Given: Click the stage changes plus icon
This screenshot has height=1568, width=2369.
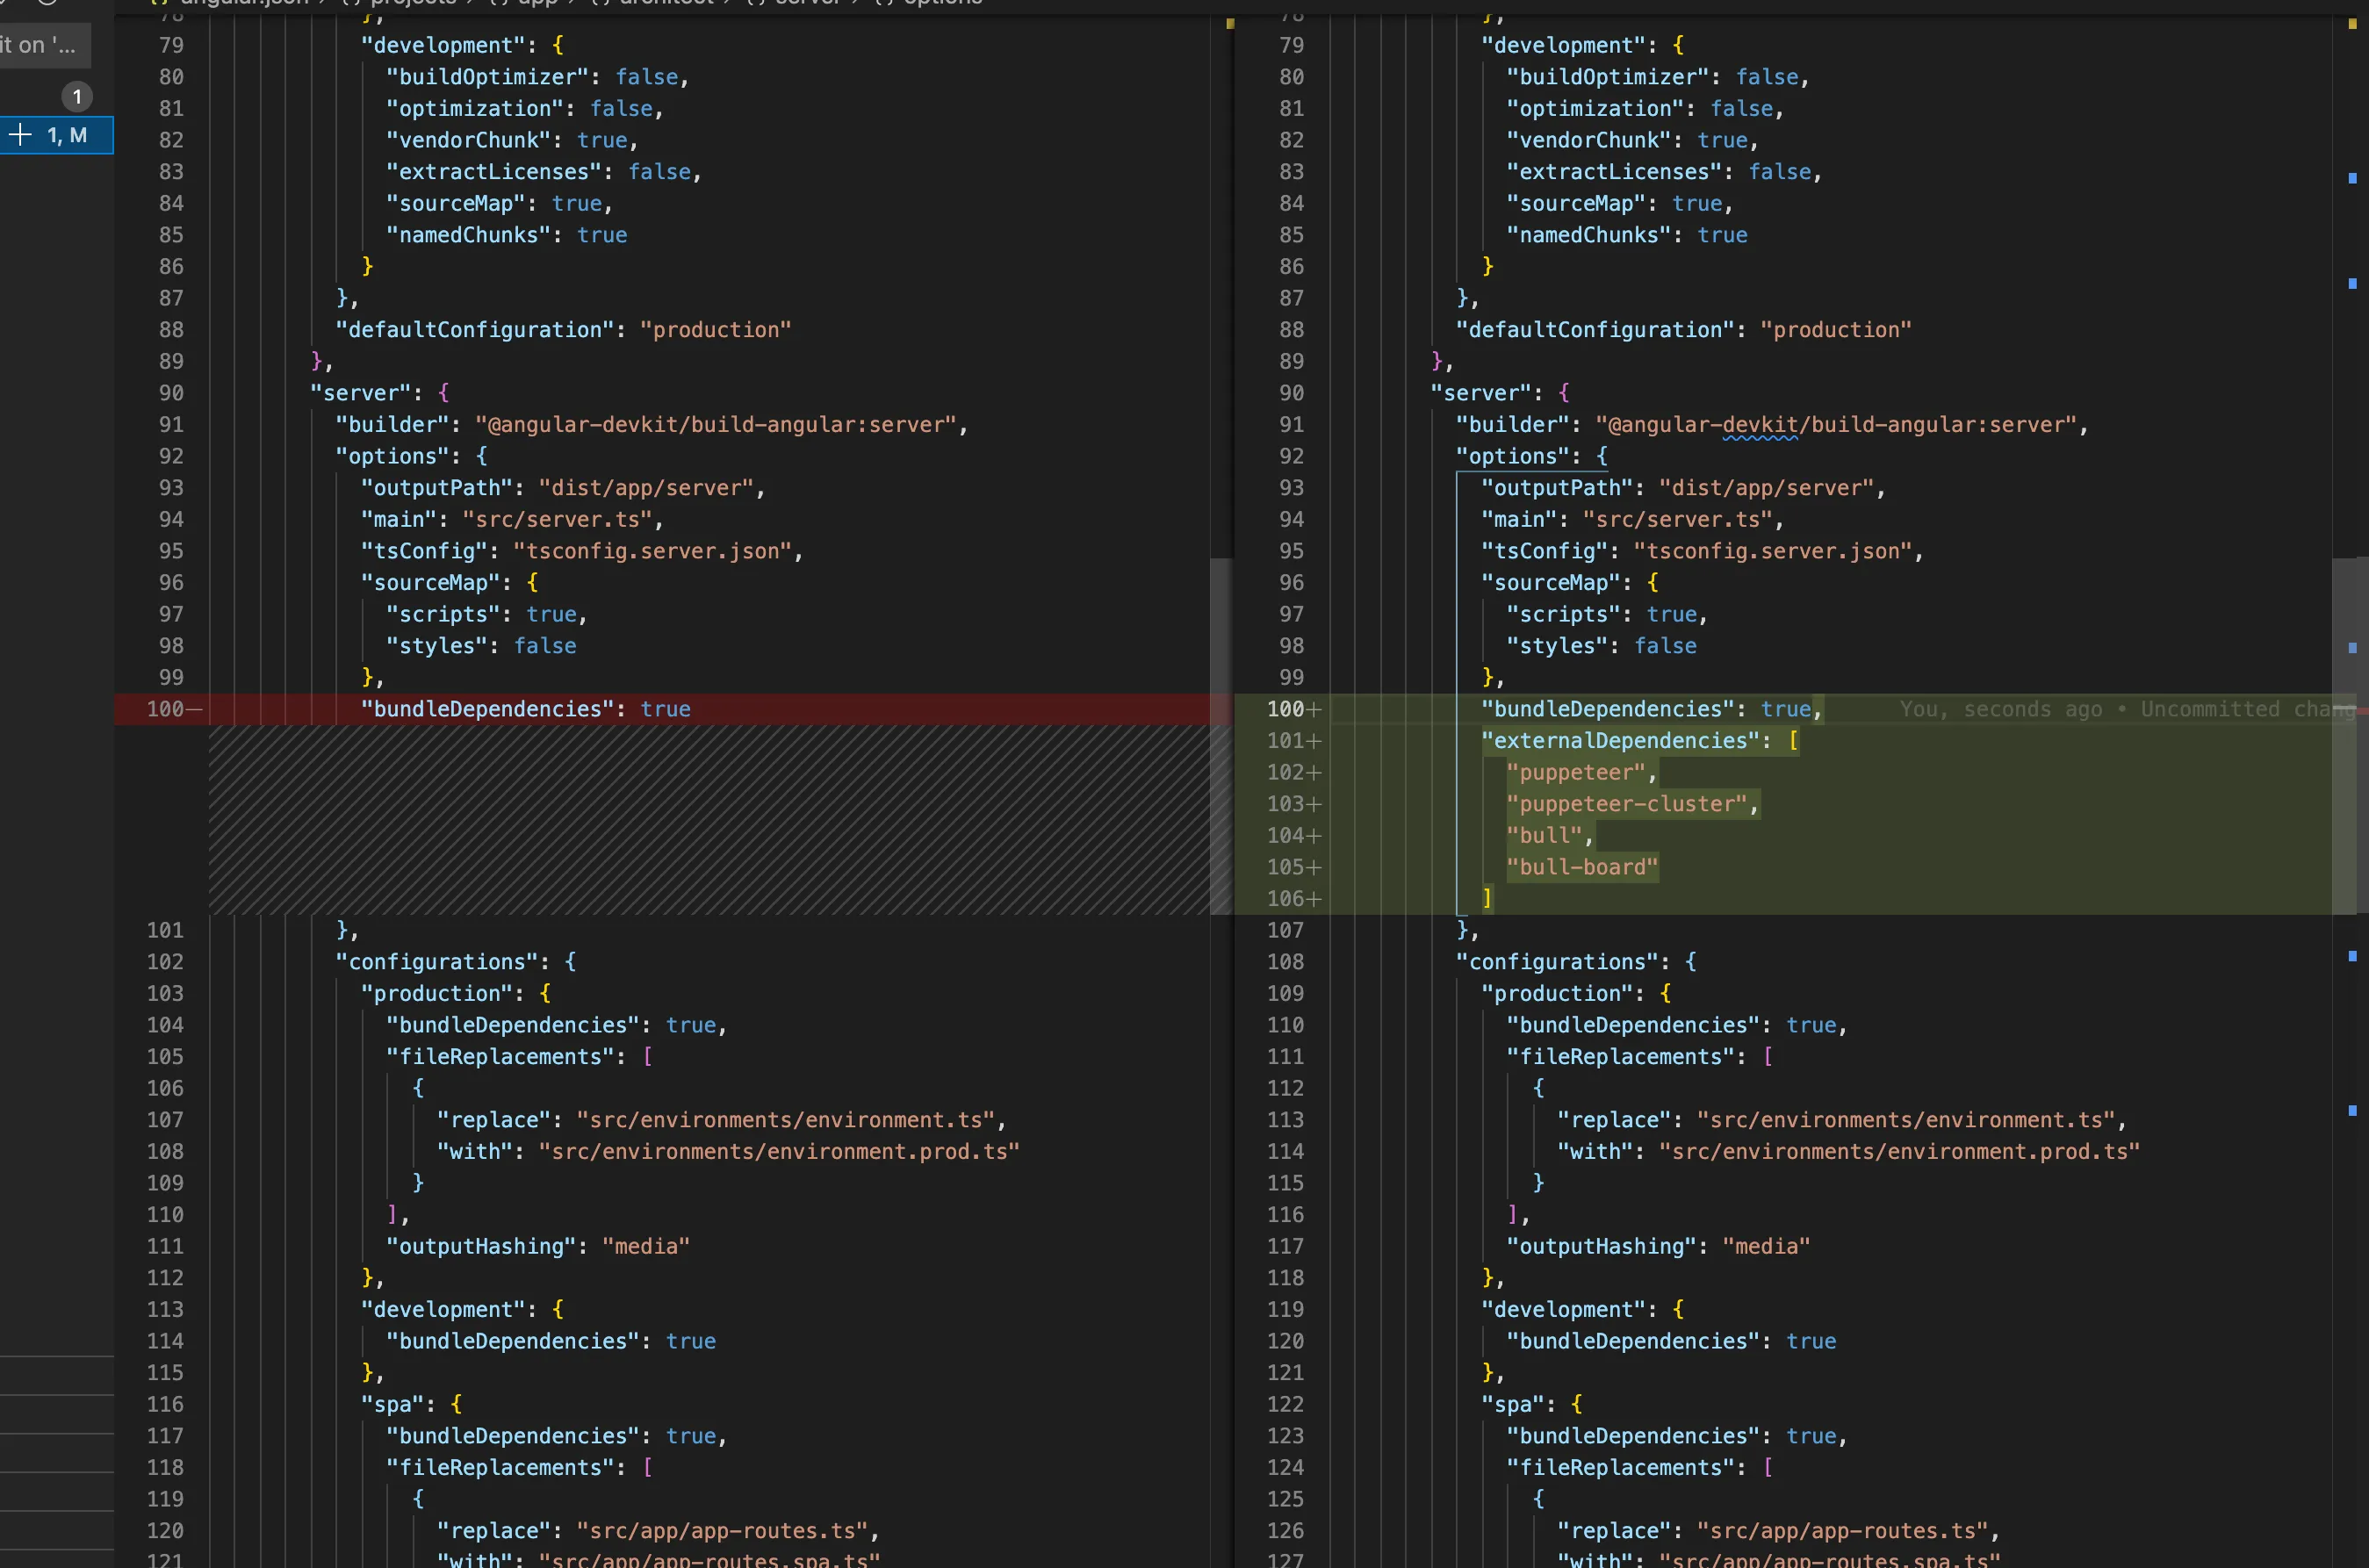Looking at the screenshot, I should [20, 134].
